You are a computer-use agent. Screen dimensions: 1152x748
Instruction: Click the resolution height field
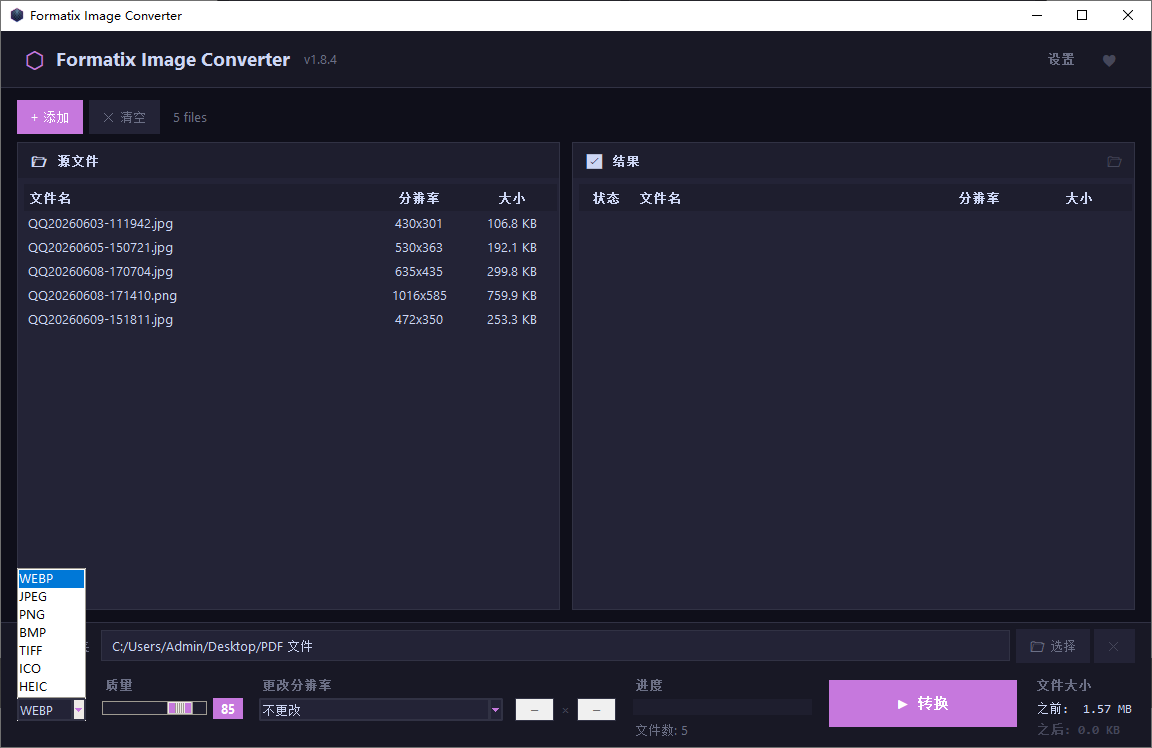pos(597,710)
